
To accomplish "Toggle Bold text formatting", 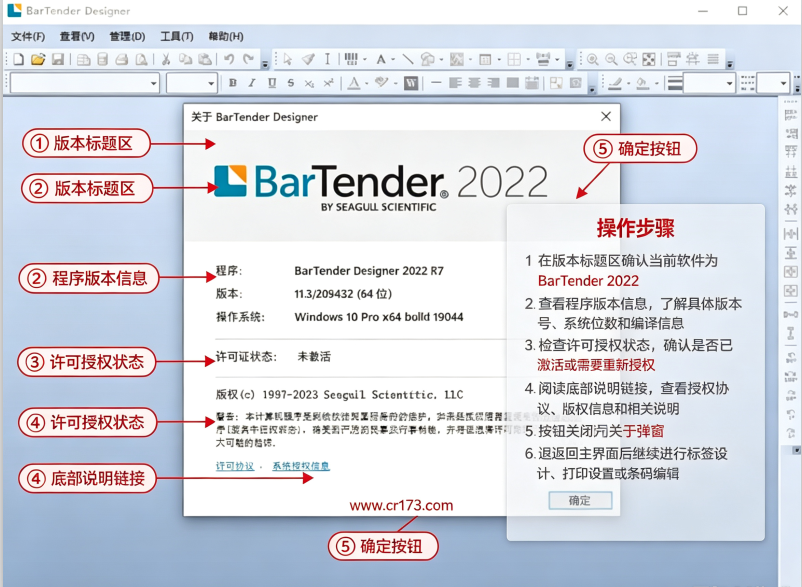I will click(x=233, y=83).
